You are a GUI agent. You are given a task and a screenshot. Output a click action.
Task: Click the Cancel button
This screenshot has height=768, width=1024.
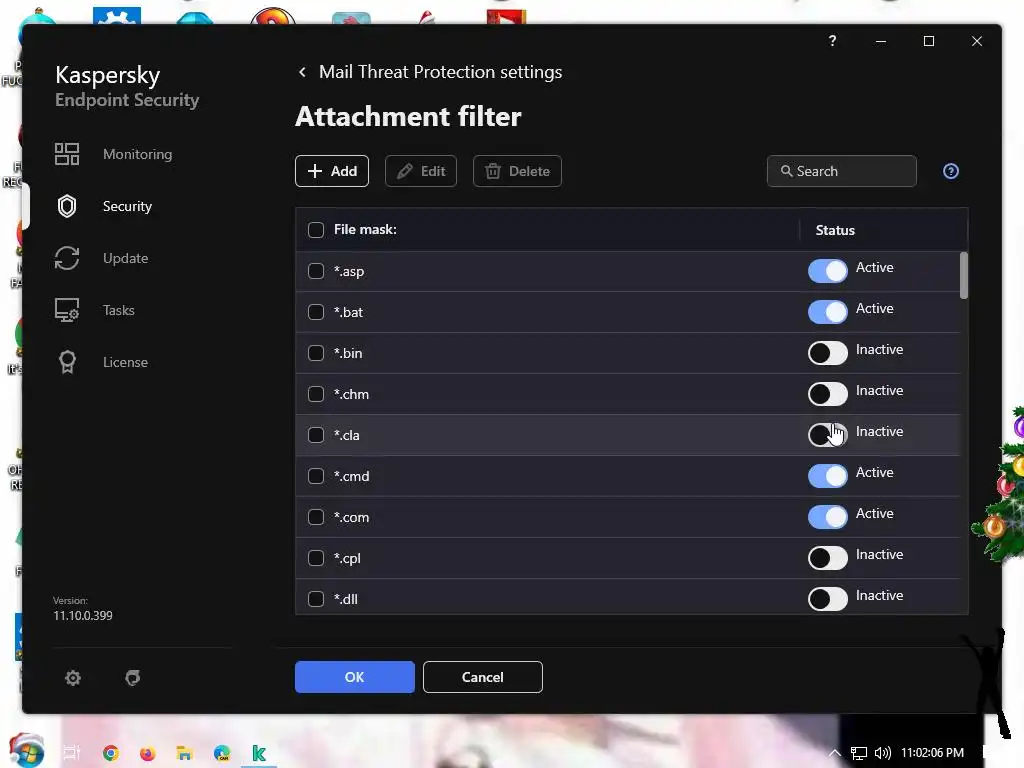[x=483, y=677]
